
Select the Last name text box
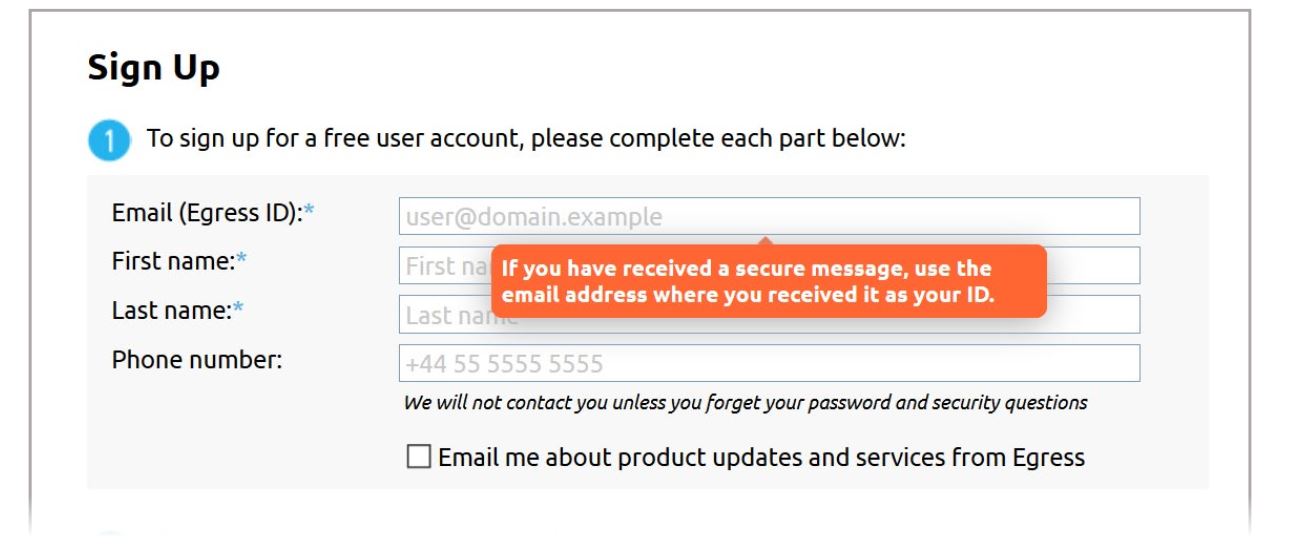coord(769,314)
